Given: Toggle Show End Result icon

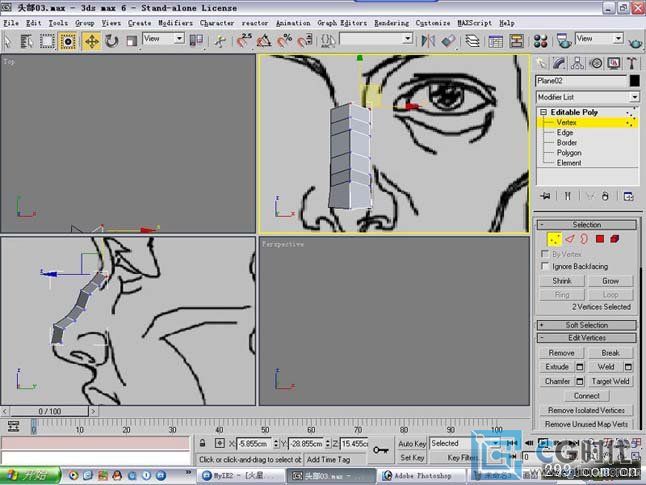Looking at the screenshot, I should pyautogui.click(x=568, y=196).
